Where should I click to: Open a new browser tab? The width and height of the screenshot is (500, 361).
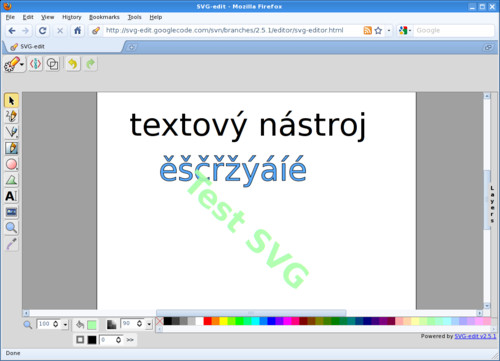pos(132,47)
